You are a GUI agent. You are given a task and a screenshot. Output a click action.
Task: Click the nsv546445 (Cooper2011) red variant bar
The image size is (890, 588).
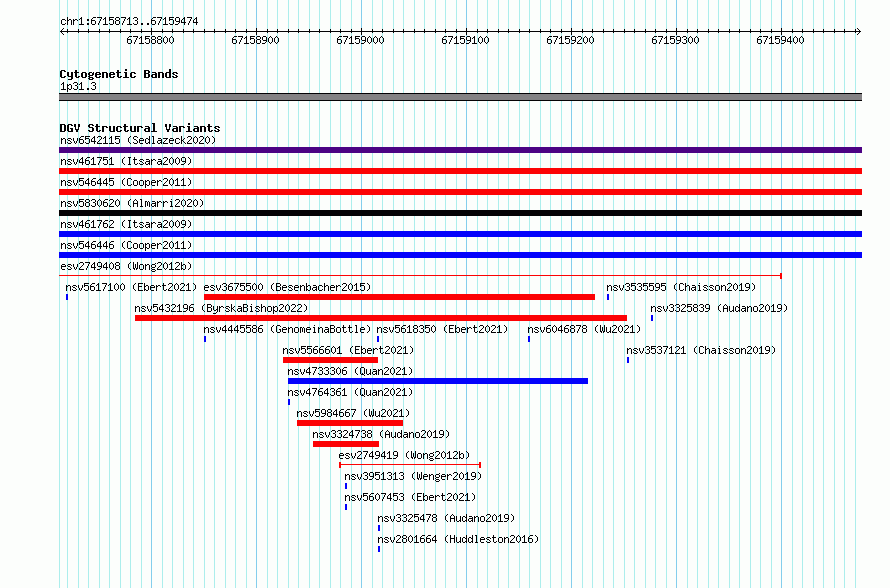(460, 192)
